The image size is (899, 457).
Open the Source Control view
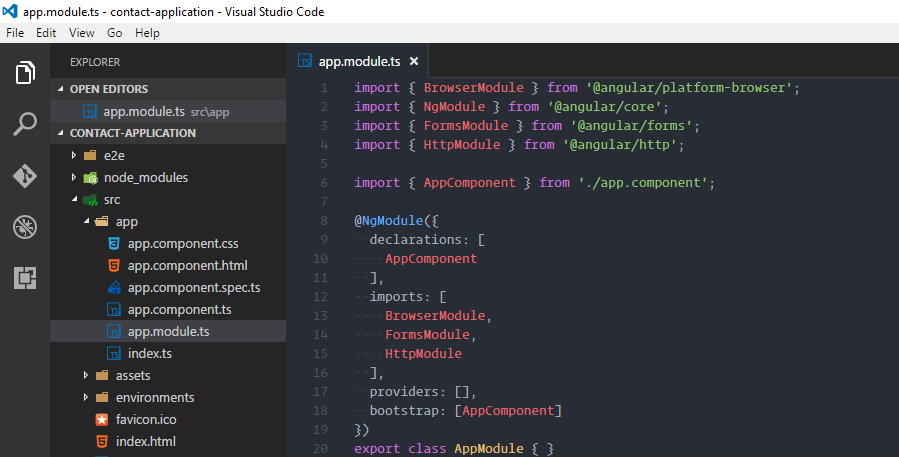point(25,176)
